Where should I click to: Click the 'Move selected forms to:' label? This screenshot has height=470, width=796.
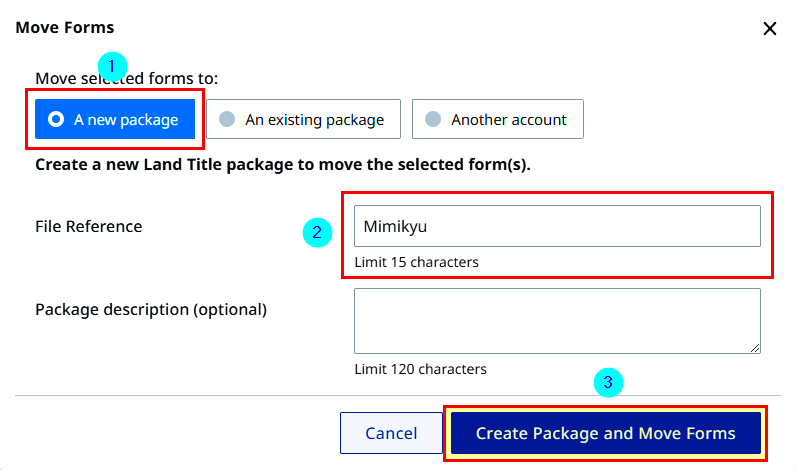(126, 79)
